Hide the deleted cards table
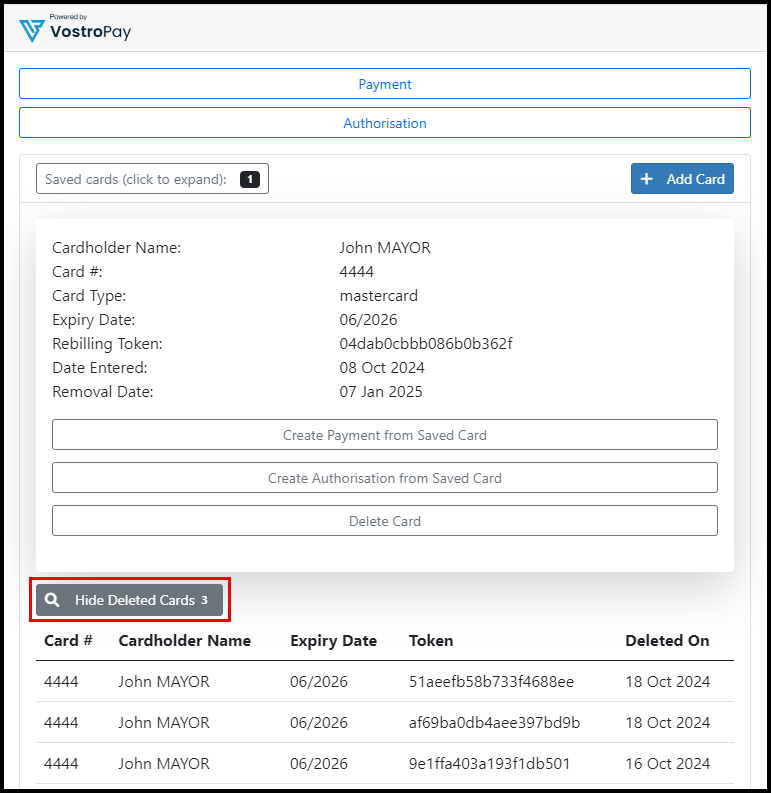This screenshot has height=793, width=771. [x=130, y=600]
